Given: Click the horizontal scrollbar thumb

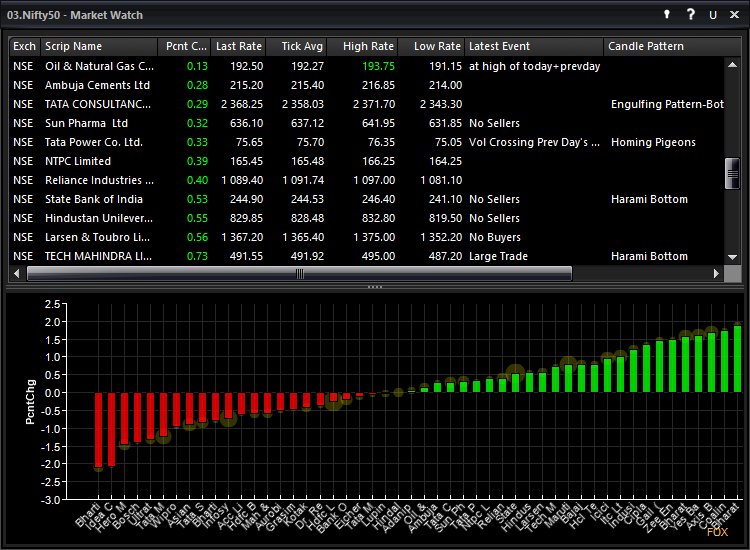Looking at the screenshot, I should coord(299,274).
